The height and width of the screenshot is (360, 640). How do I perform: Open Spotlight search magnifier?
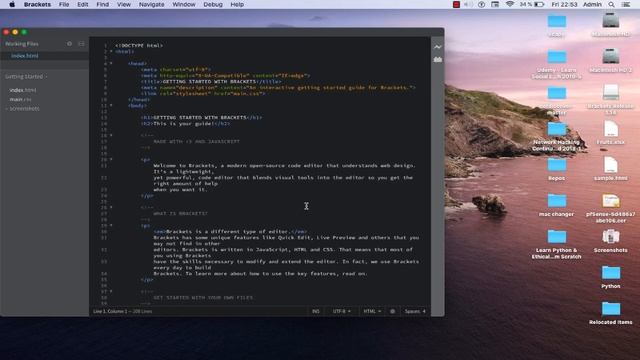coord(611,4)
